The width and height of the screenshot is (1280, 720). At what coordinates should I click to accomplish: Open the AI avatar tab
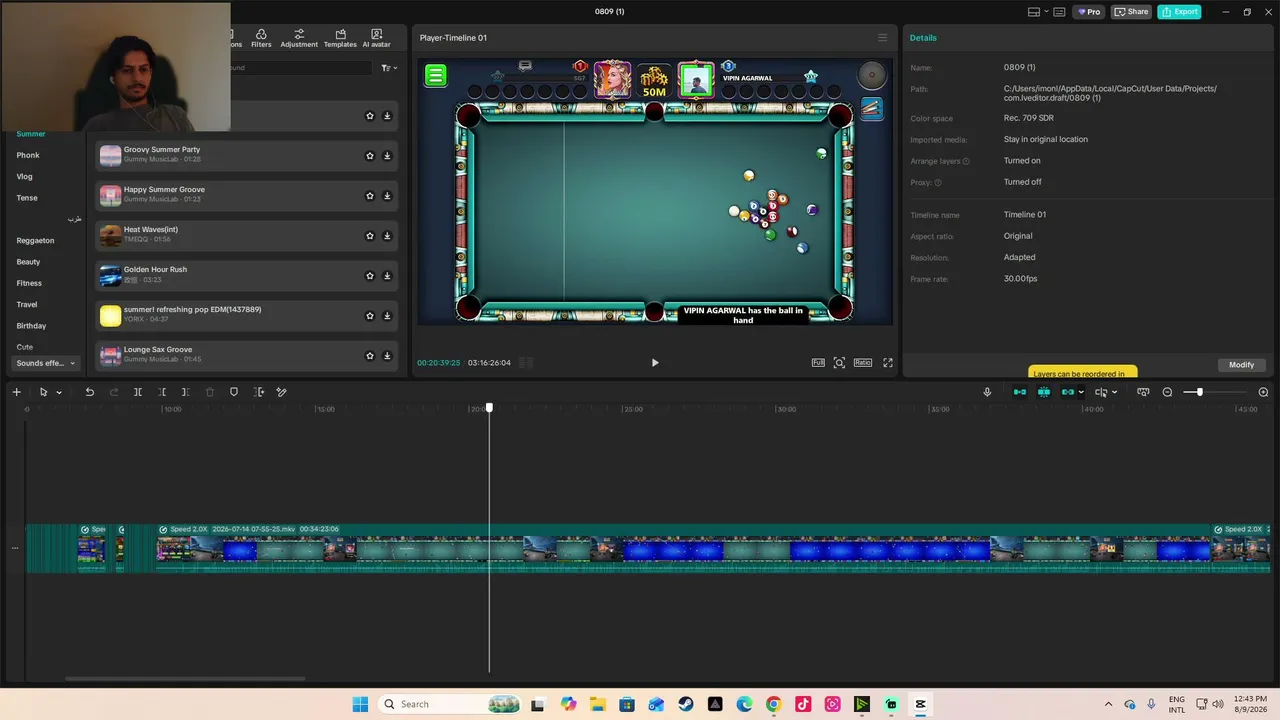[x=376, y=38]
